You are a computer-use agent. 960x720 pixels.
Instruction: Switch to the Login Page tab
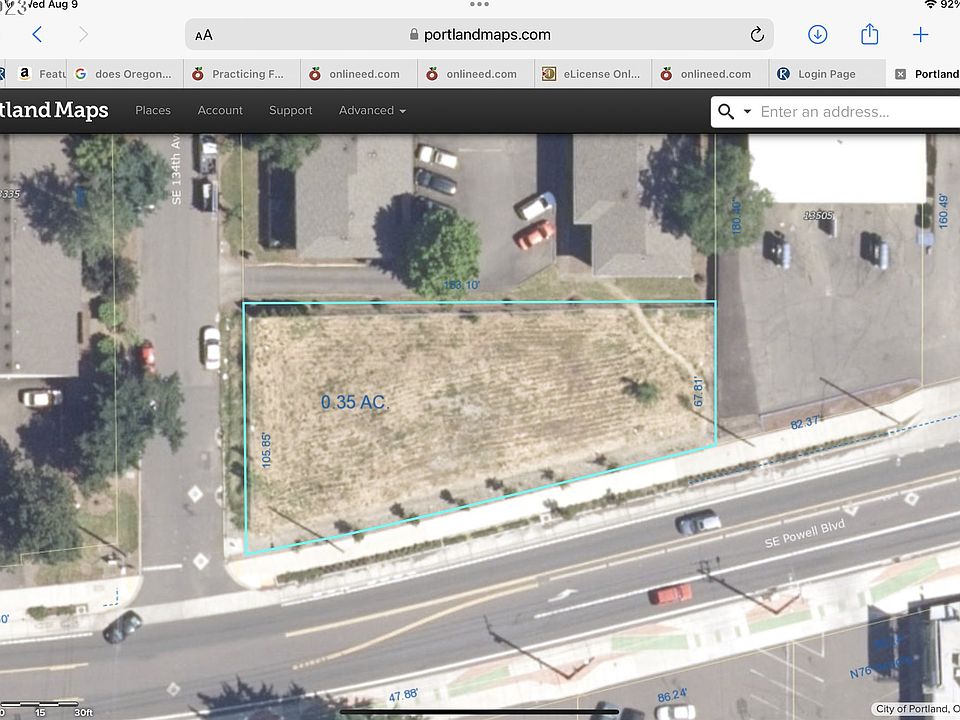tap(827, 74)
